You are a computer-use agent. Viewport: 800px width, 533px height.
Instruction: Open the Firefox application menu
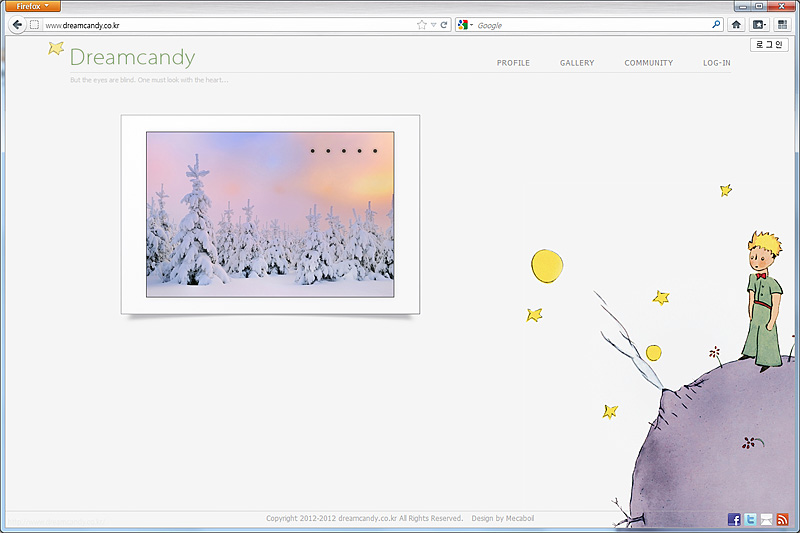click(33, 6)
